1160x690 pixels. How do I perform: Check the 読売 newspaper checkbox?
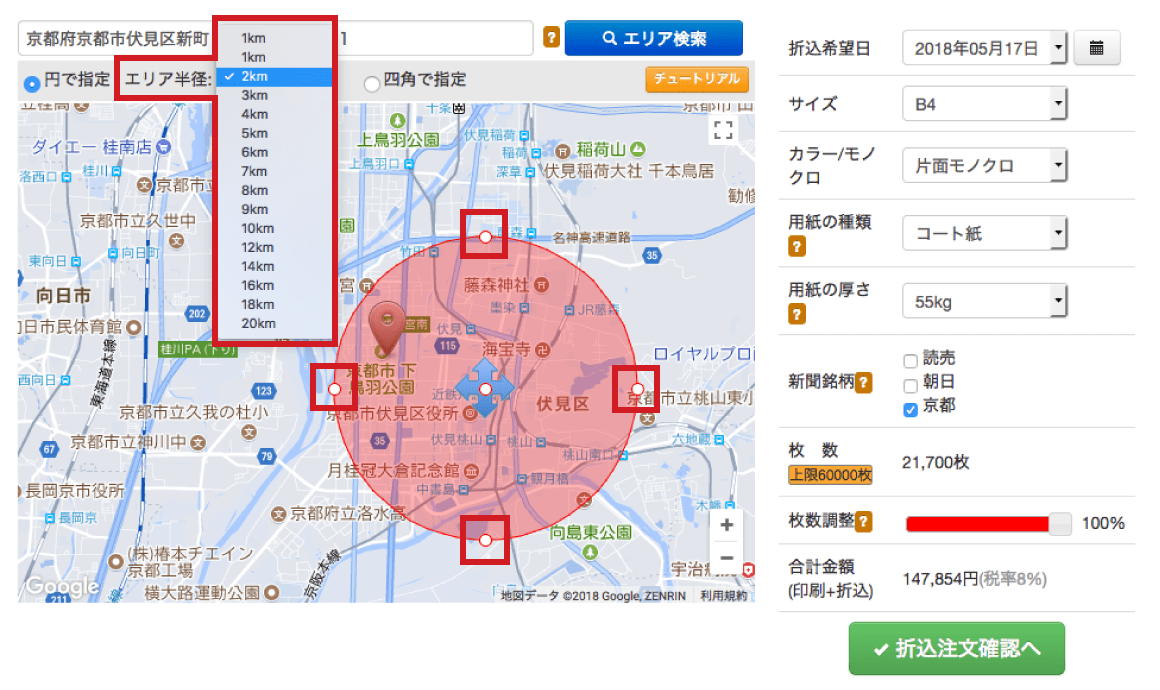pos(910,360)
